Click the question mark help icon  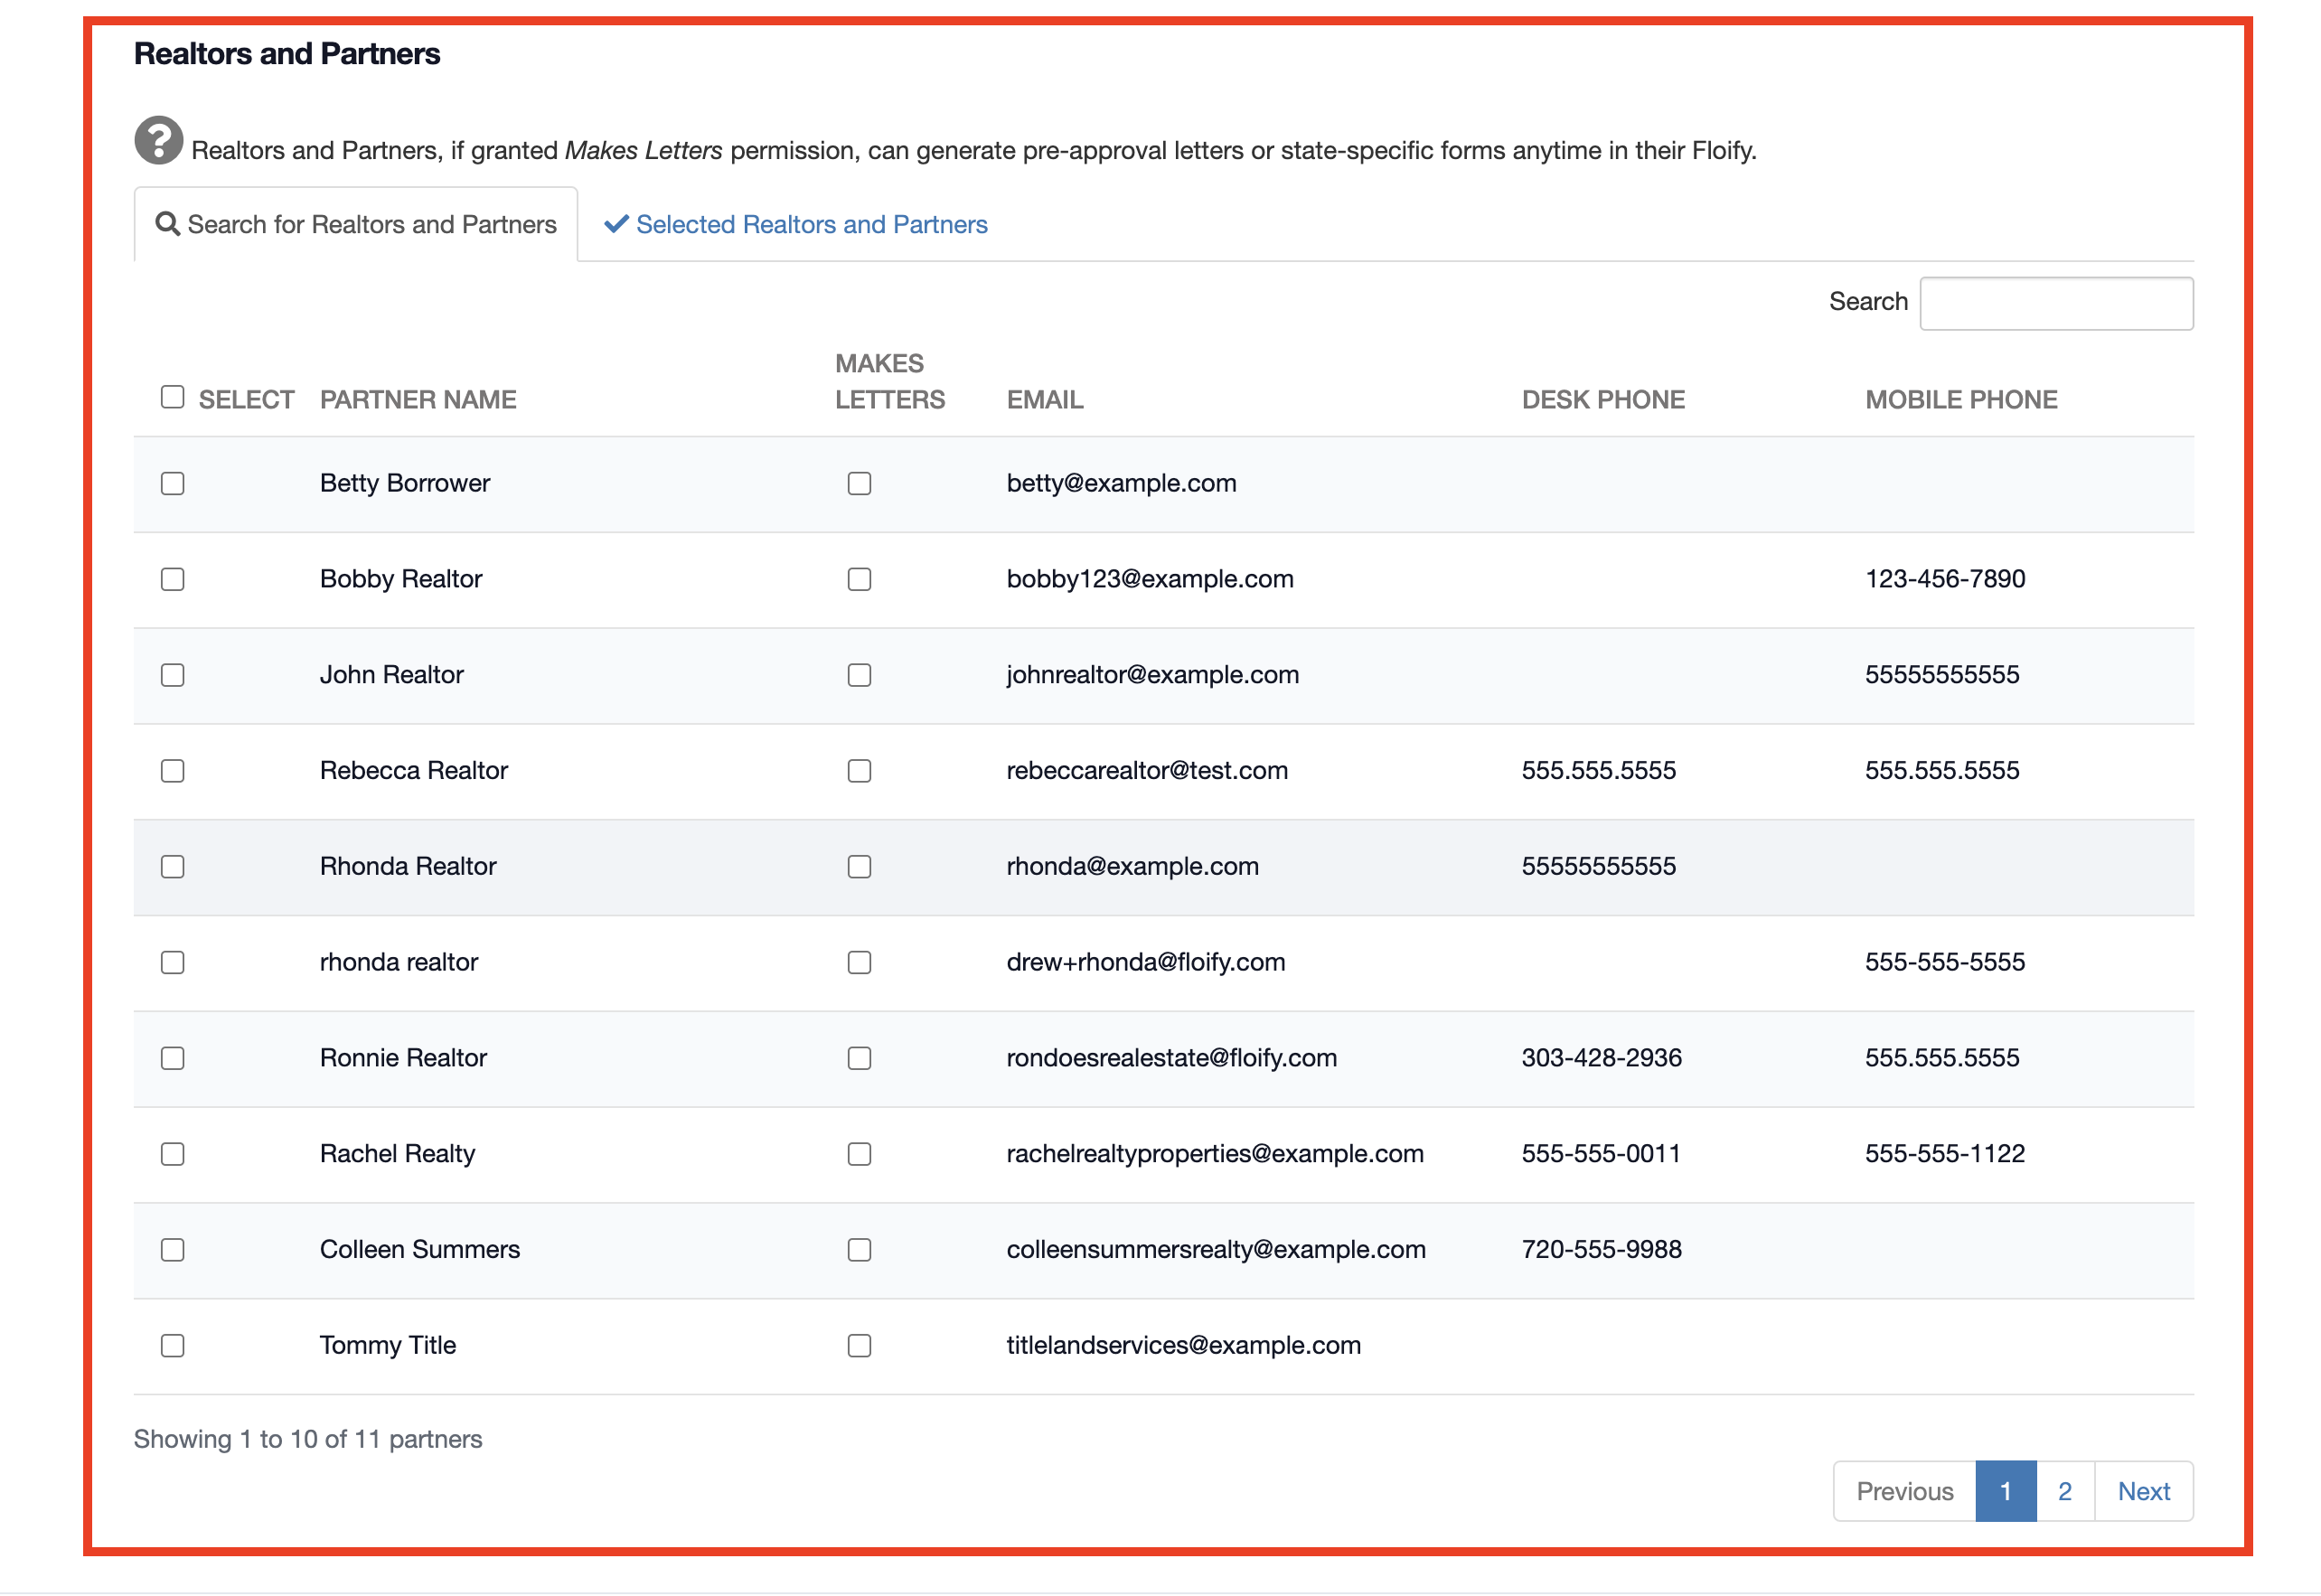click(x=159, y=140)
